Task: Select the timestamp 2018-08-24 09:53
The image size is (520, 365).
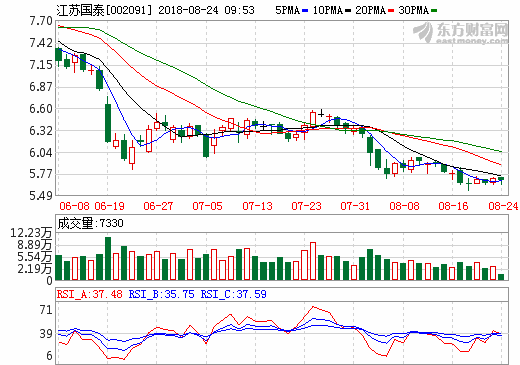Action: (206, 10)
